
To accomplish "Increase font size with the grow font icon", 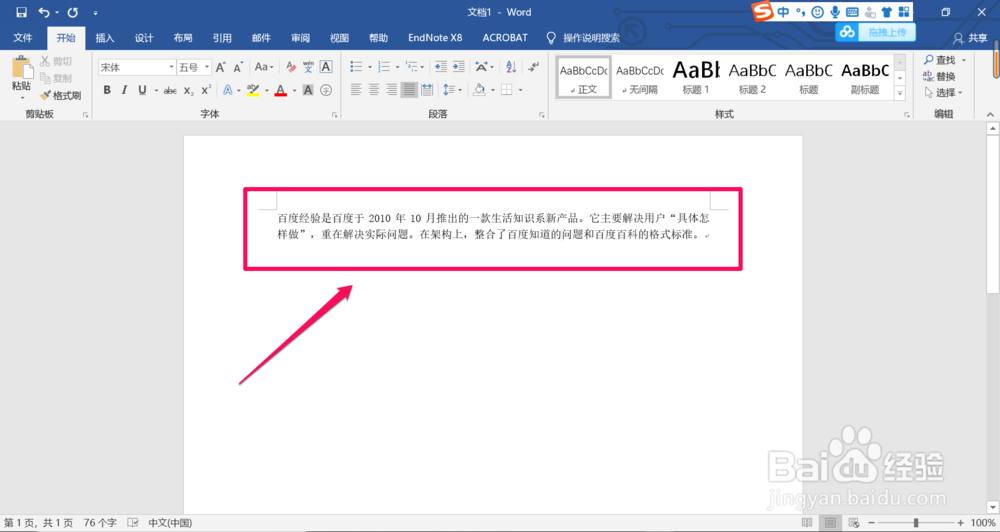I will 221,67.
